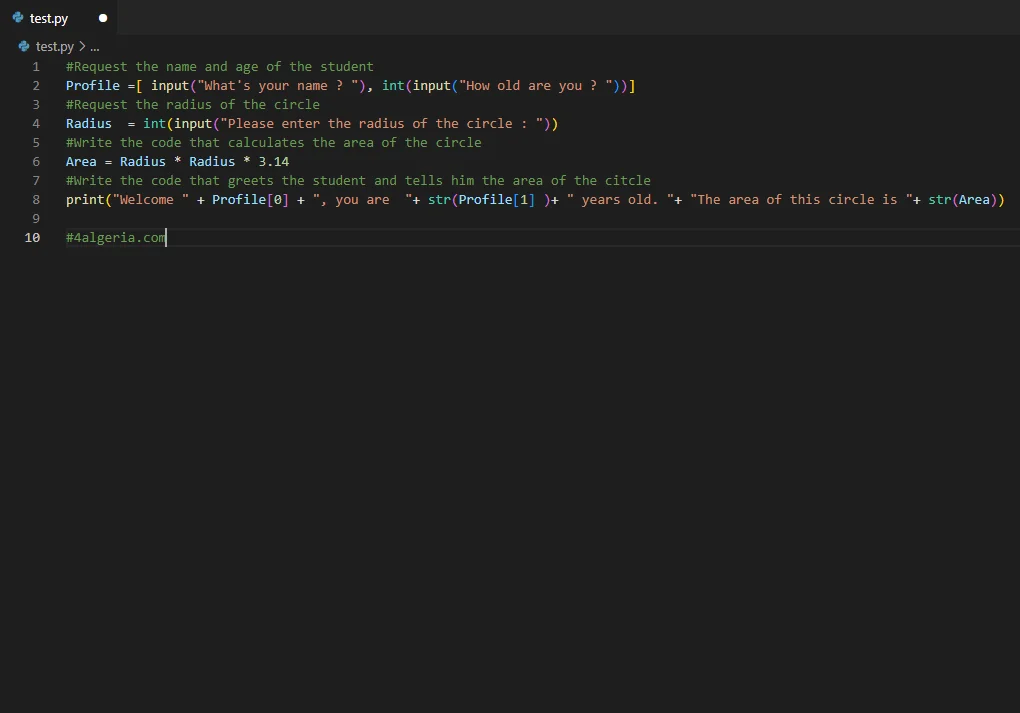
Task: Click line number 8 in the gutter
Action: pos(36,200)
